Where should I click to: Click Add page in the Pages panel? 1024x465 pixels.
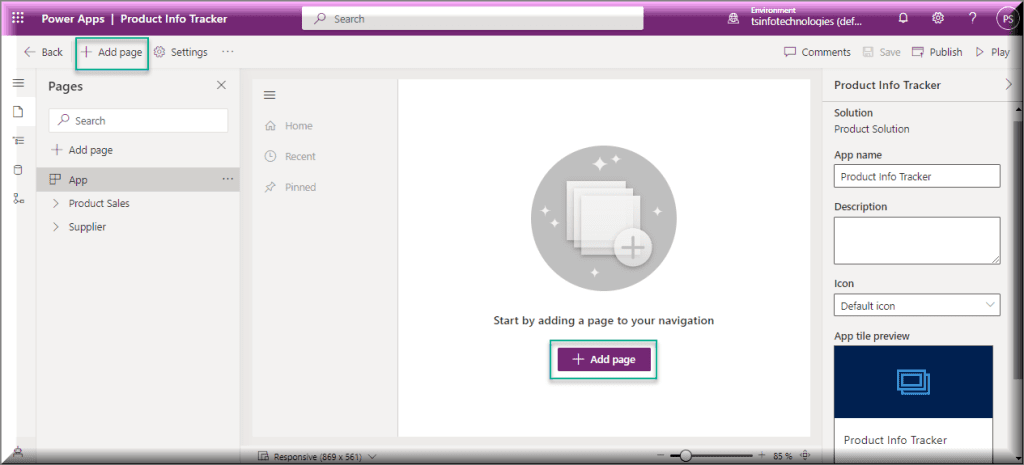click(82, 150)
